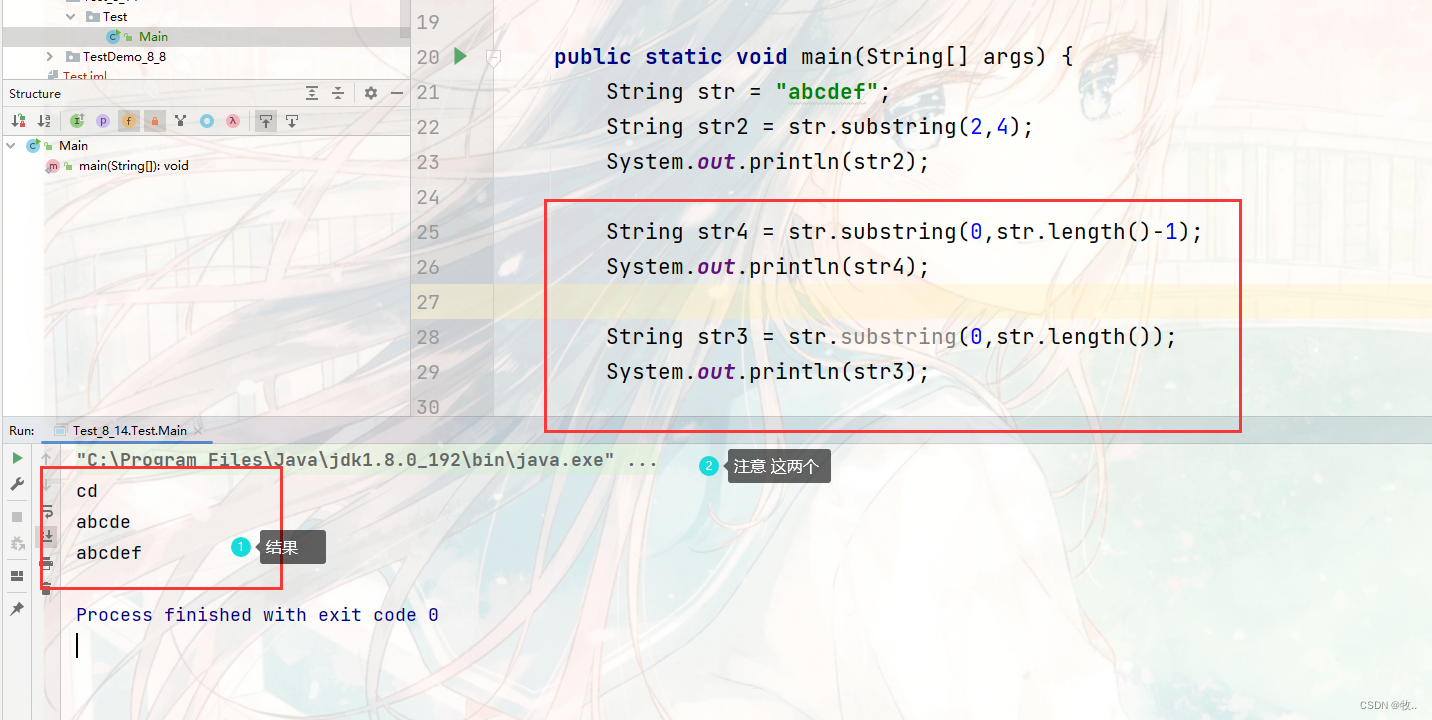Toggle Show Lambdas icon in Structure
The width and height of the screenshot is (1432, 720).
(232, 121)
